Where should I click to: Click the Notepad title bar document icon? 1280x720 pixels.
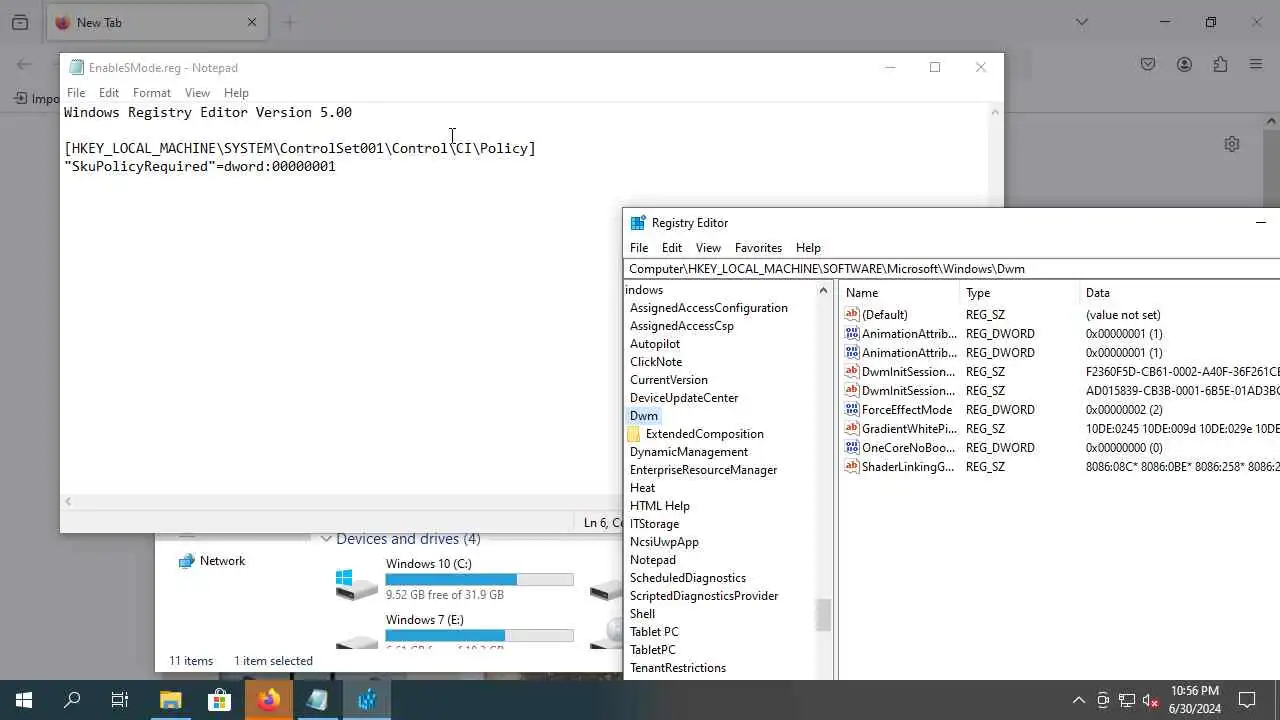click(x=76, y=68)
